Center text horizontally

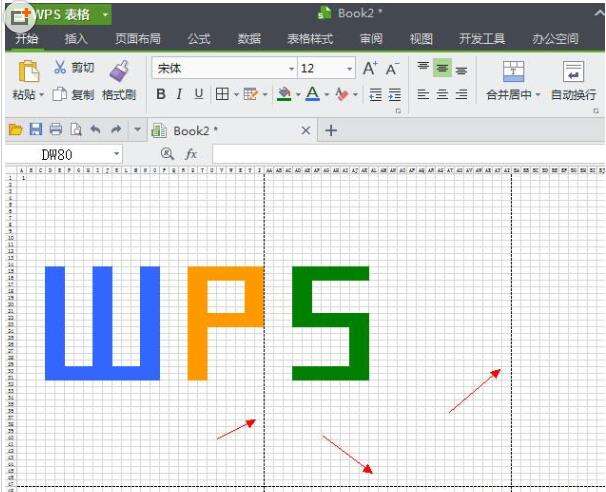tap(442, 94)
